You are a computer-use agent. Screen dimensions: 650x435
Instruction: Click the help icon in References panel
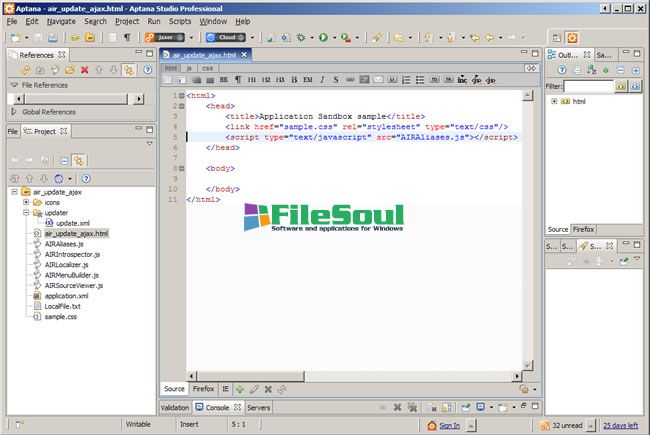click(146, 70)
